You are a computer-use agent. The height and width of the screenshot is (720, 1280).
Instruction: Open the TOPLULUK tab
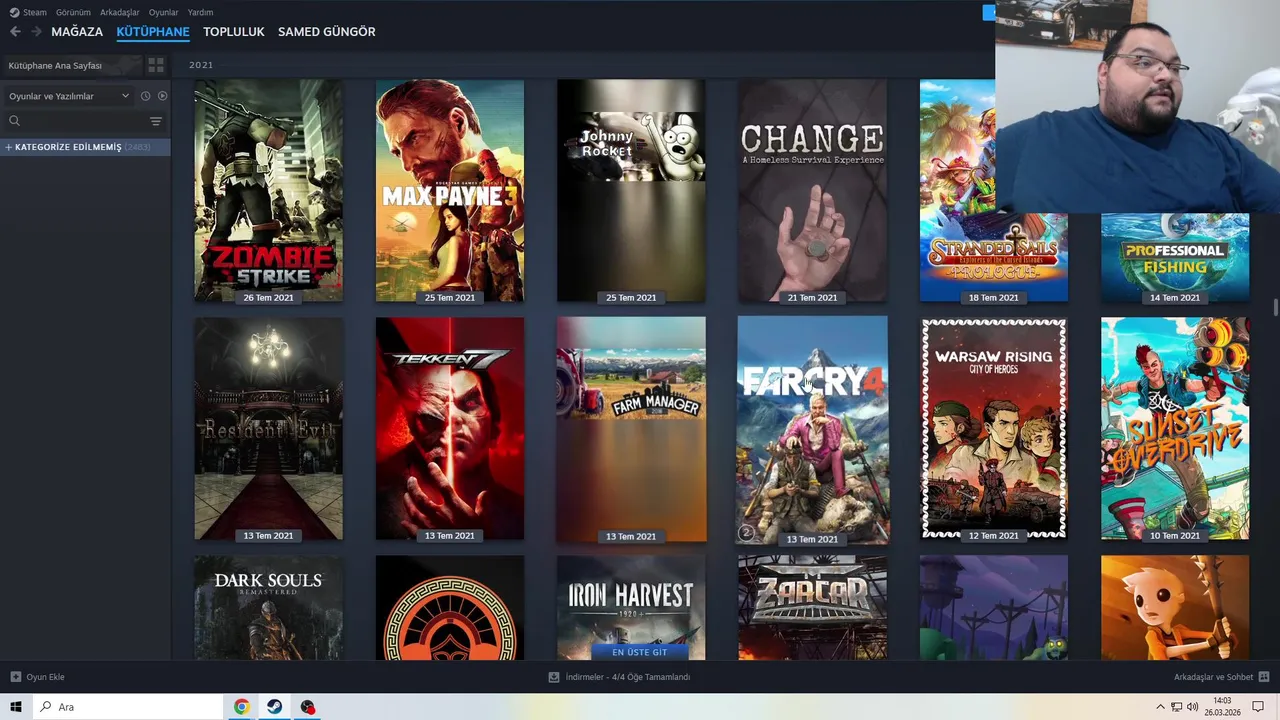[x=234, y=32]
